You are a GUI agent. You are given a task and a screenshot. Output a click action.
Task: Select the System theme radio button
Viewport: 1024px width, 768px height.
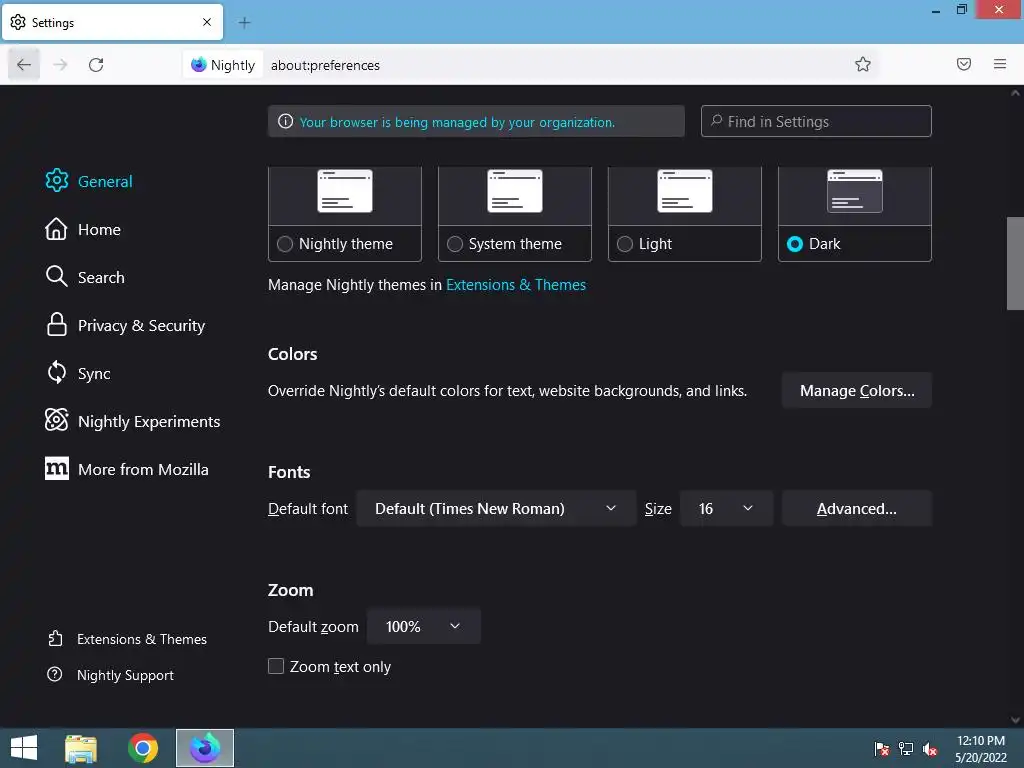pos(455,244)
